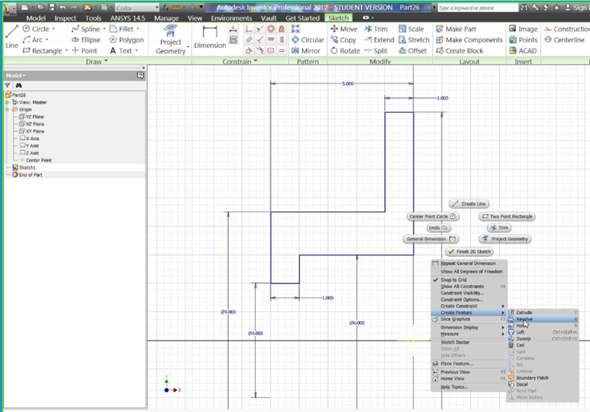
Task: Click Create Line marking menu button
Action: click(469, 204)
